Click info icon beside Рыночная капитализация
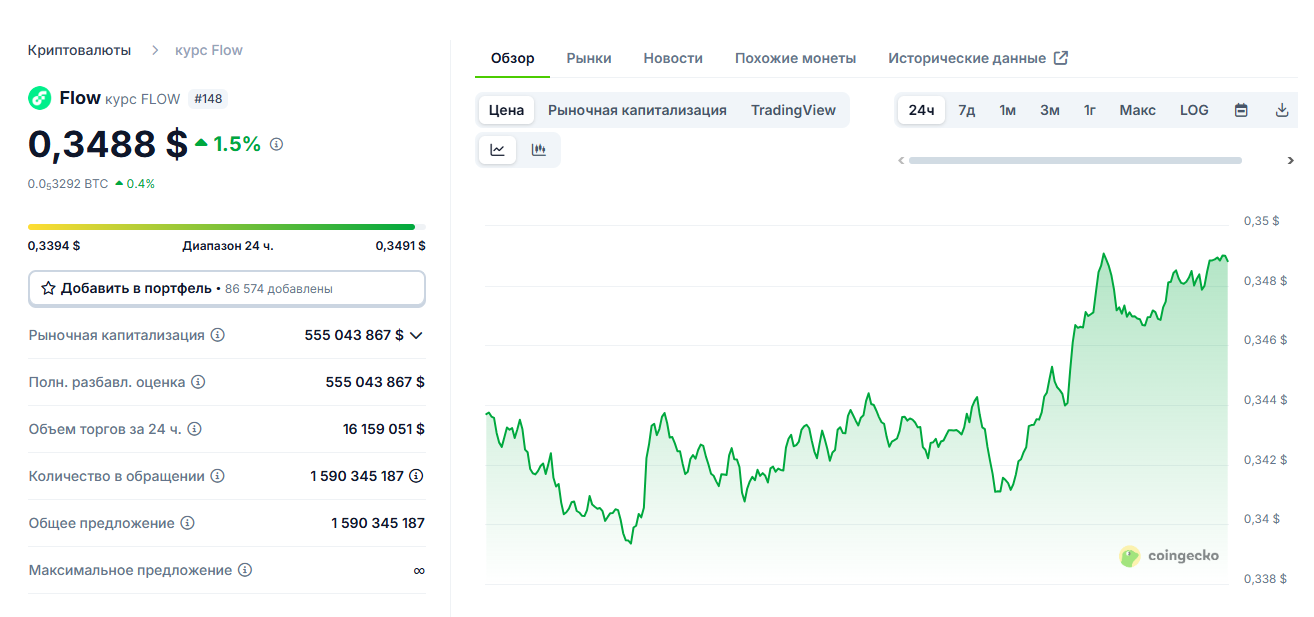Image resolution: width=1314 pixels, height=617 pixels. click(218, 335)
